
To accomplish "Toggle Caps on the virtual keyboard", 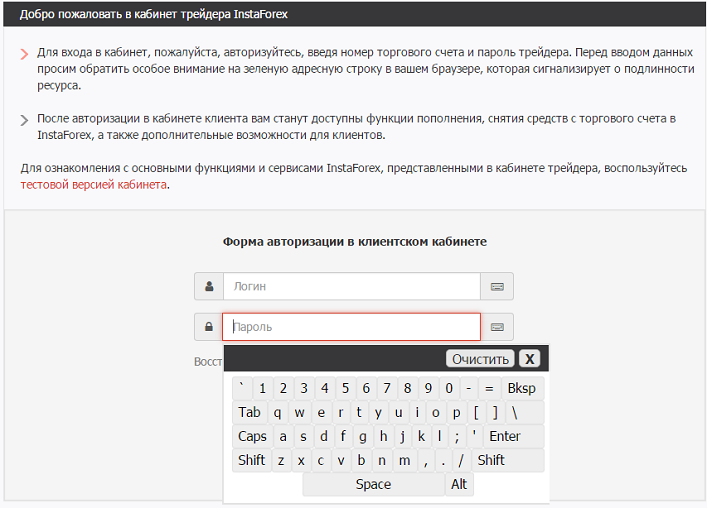I will tap(252, 436).
